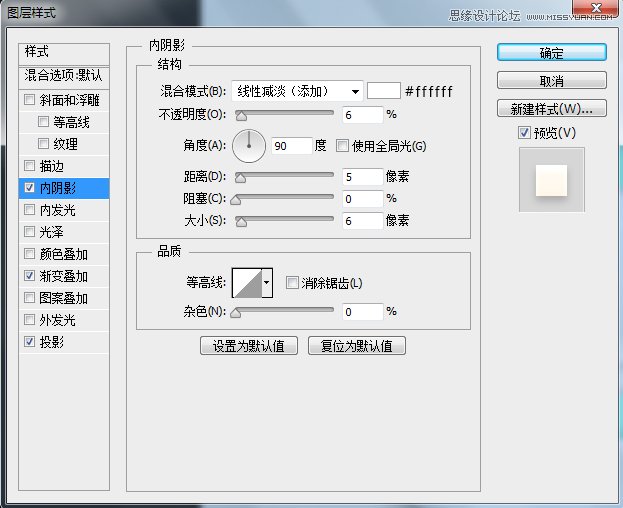Click the 距离 slider

[x=284, y=177]
